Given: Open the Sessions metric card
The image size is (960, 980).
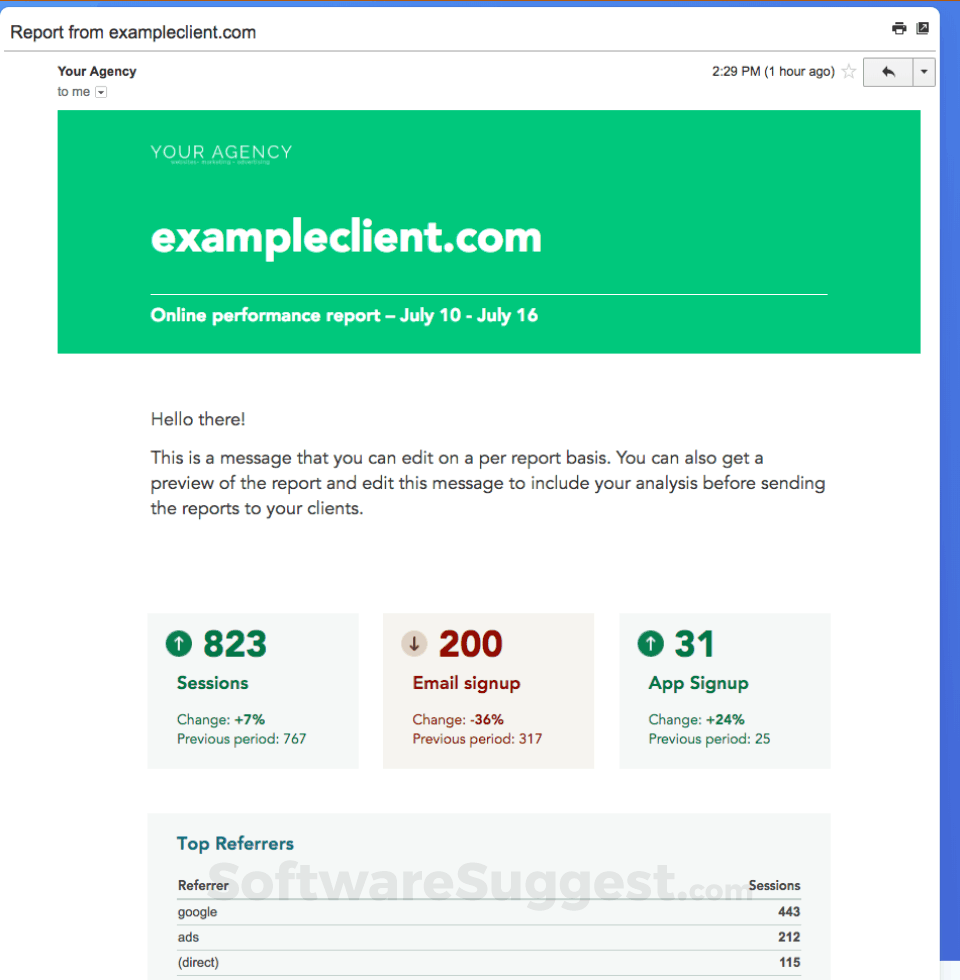Looking at the screenshot, I should point(253,691).
